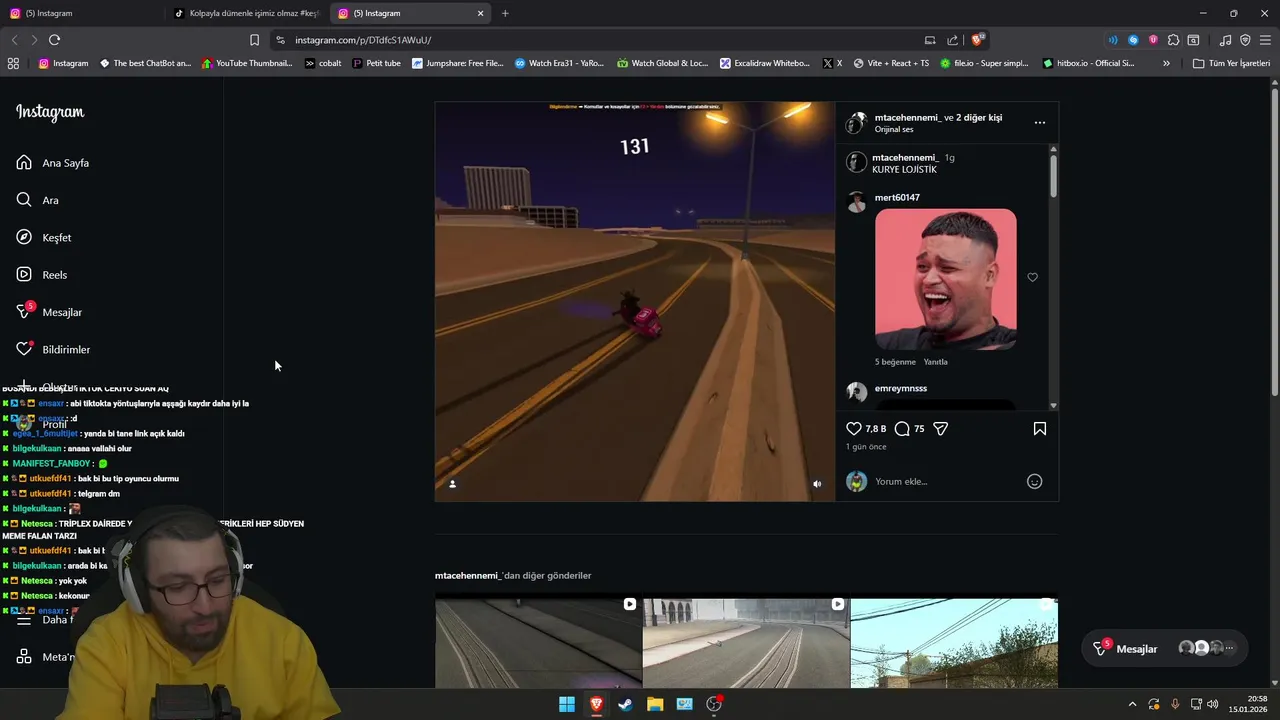Reply to mert60147 via Yanıtla

pyautogui.click(x=936, y=362)
